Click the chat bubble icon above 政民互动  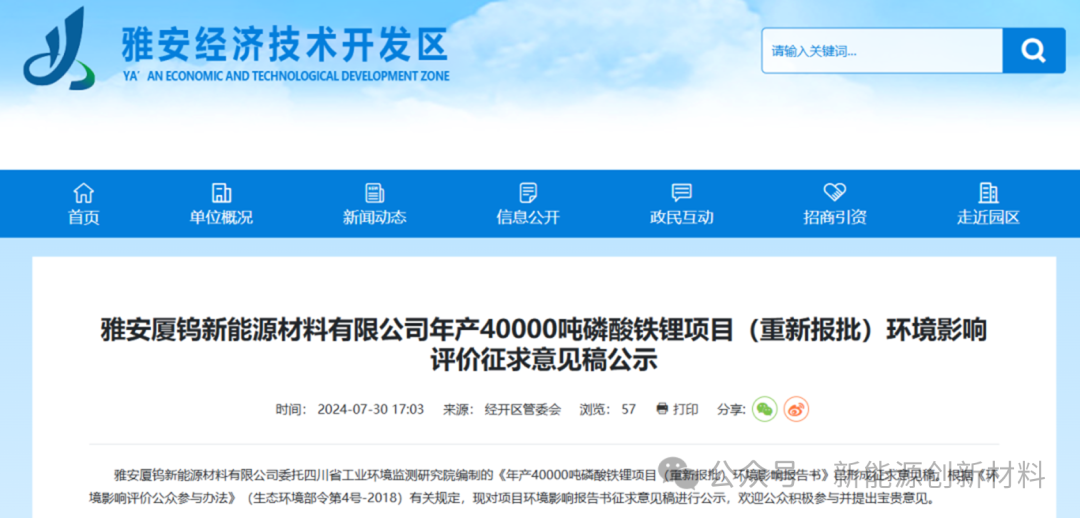[682, 193]
